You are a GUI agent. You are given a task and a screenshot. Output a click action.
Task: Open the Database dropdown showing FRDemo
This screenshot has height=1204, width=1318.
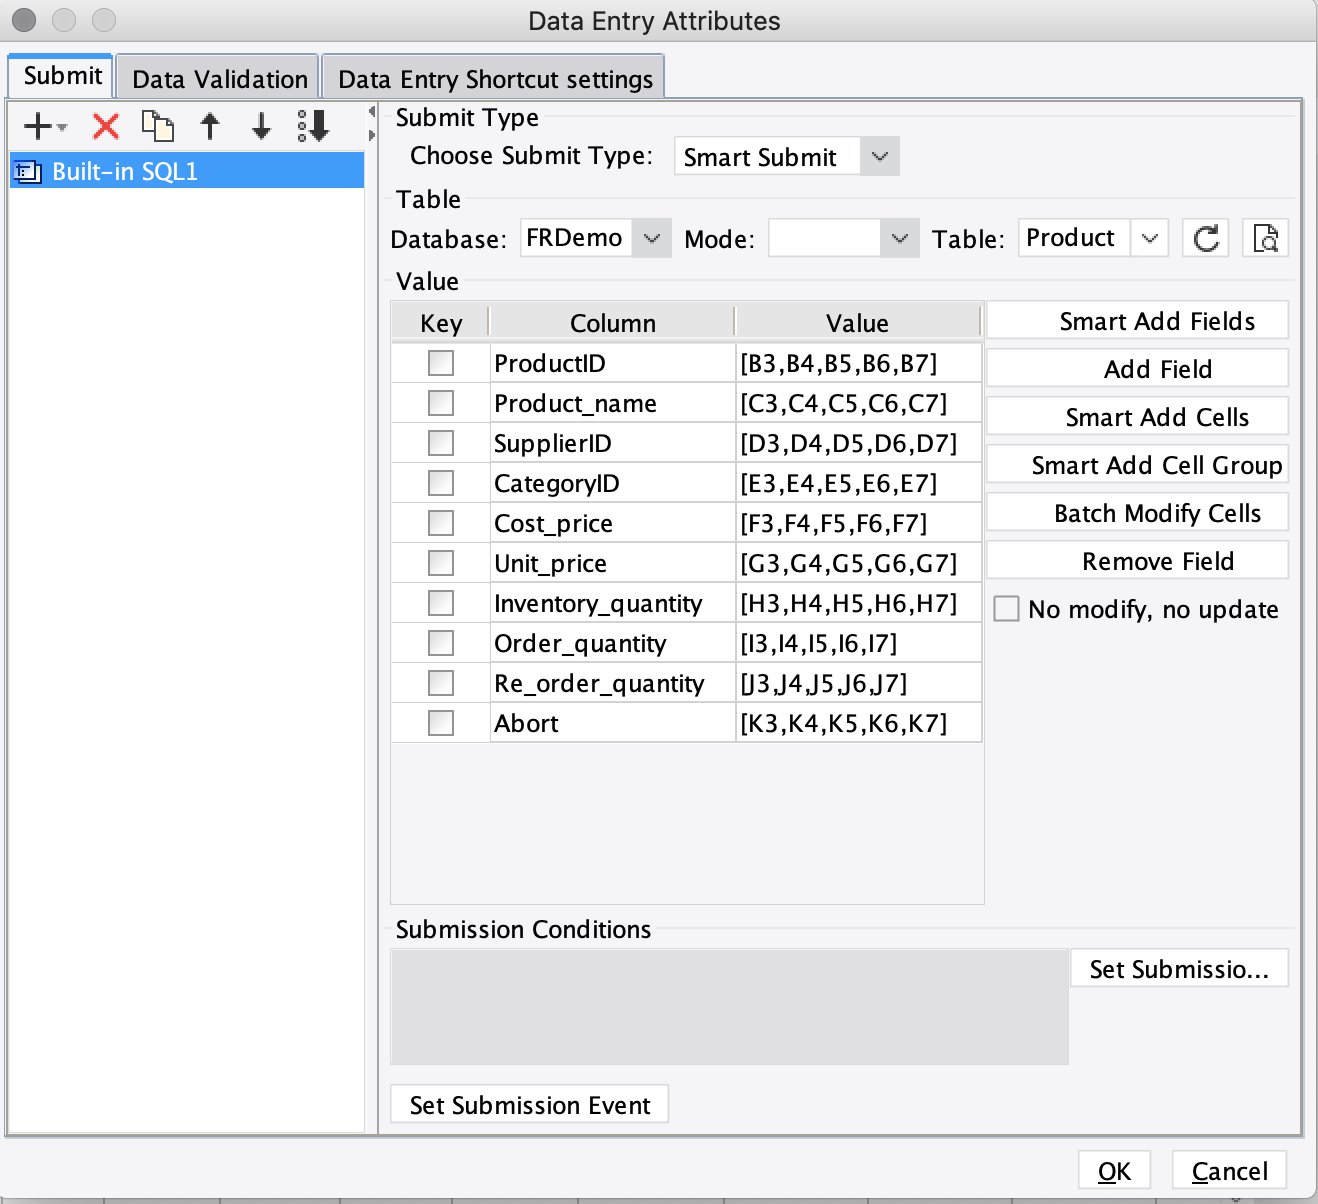[x=652, y=238]
